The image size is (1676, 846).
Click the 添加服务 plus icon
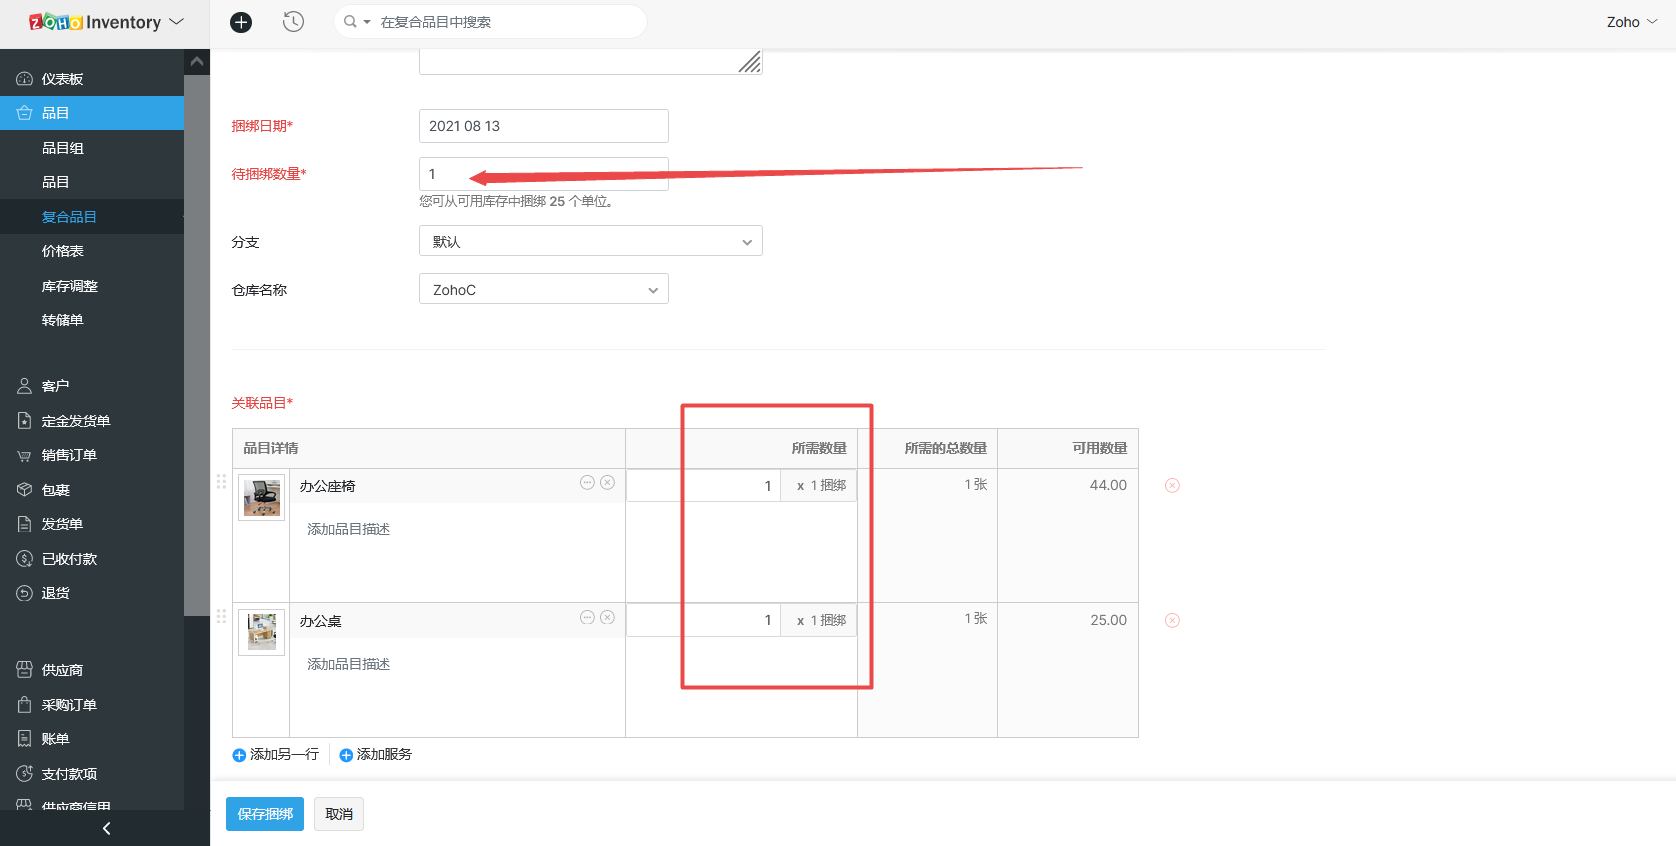tap(346, 756)
